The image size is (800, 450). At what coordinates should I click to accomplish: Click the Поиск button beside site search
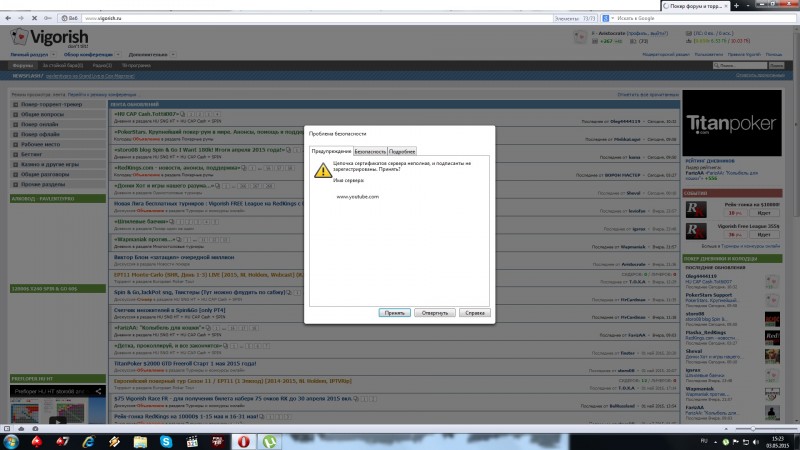click(x=777, y=65)
